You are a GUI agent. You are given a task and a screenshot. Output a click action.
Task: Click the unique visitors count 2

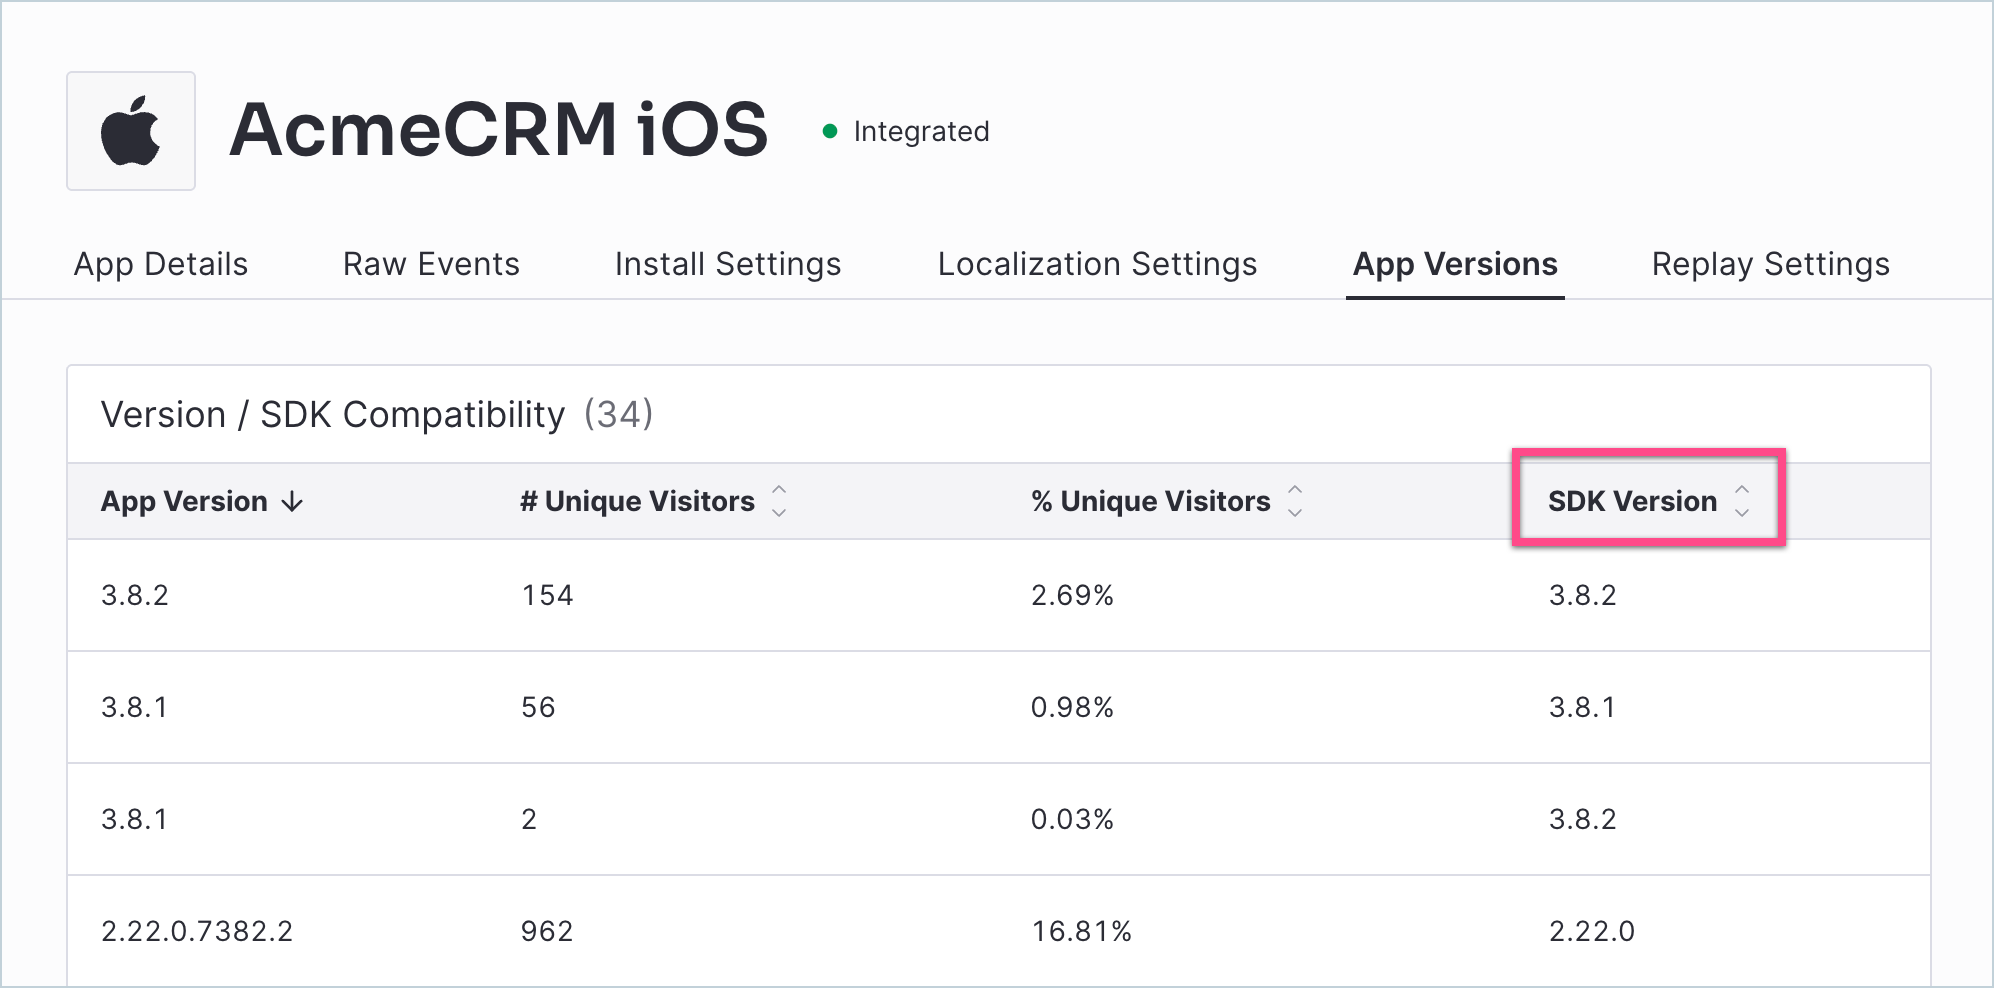tap(529, 819)
